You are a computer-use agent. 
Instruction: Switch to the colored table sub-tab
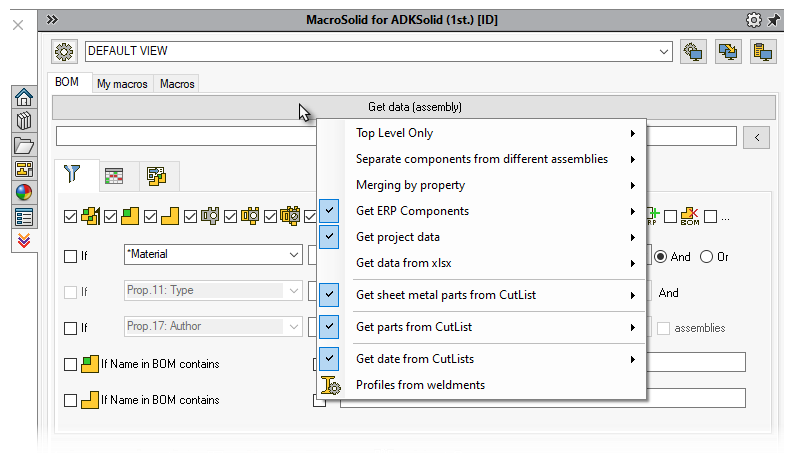click(114, 176)
